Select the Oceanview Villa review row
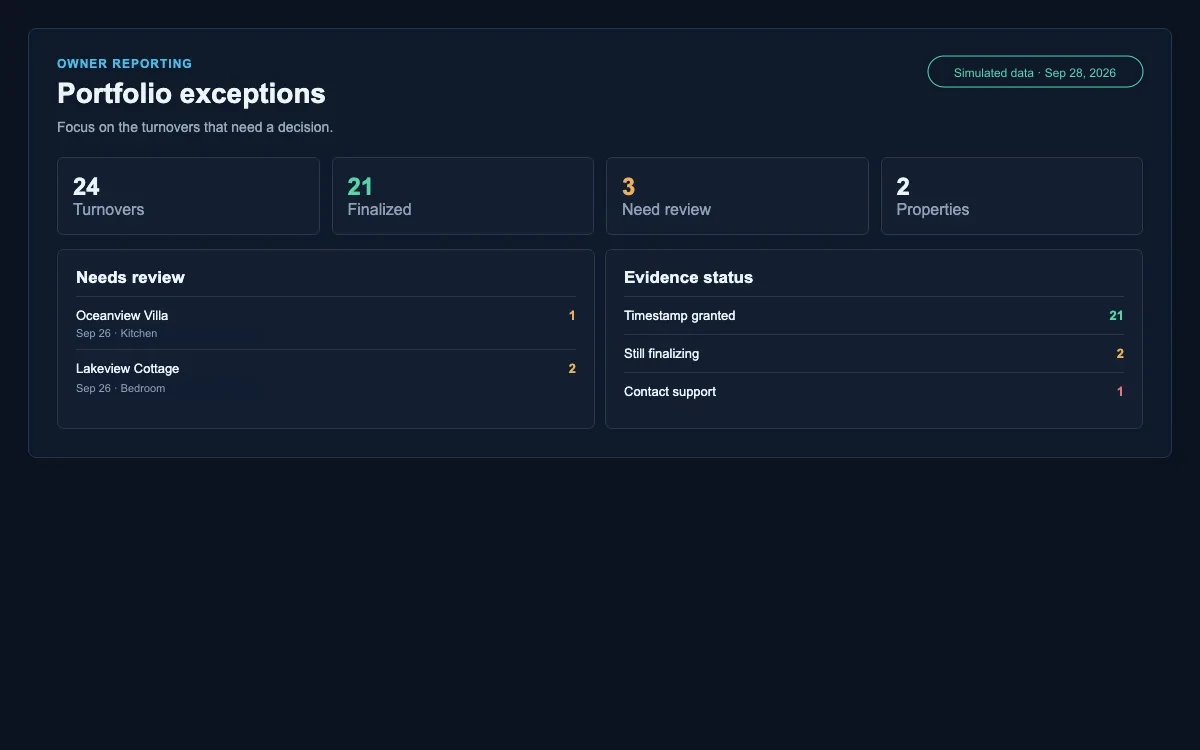Viewport: 1200px width, 750px height. click(326, 323)
